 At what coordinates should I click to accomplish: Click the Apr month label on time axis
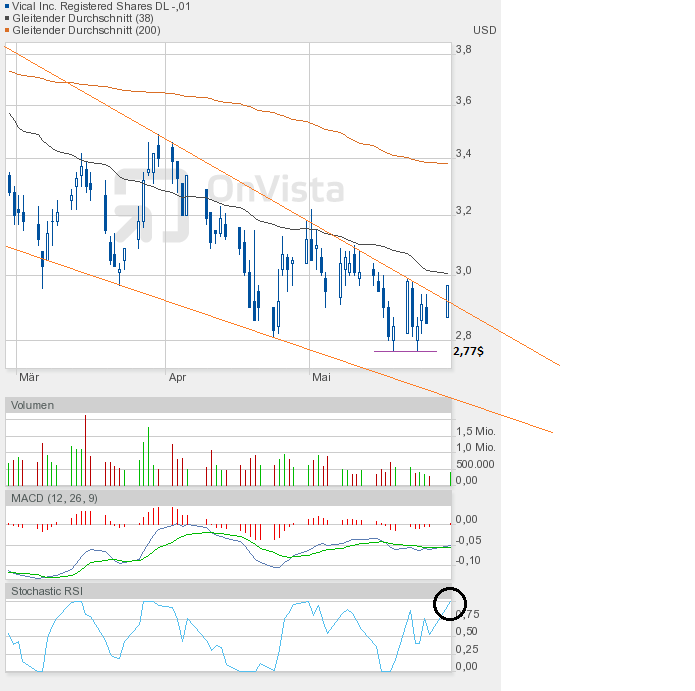click(177, 377)
